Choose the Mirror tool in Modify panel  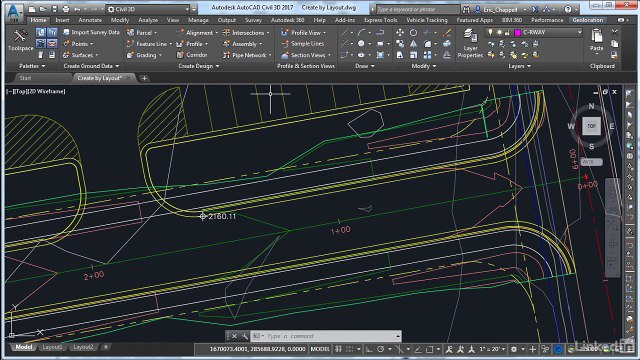coord(413,44)
